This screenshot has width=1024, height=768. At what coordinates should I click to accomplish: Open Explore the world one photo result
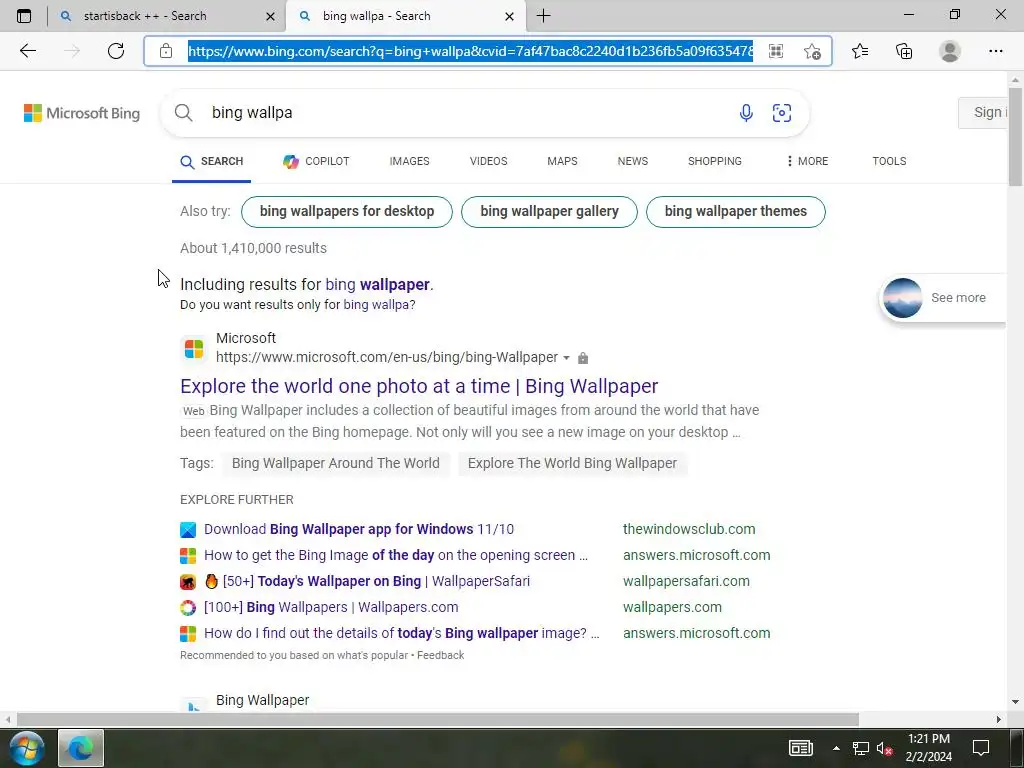tap(419, 386)
